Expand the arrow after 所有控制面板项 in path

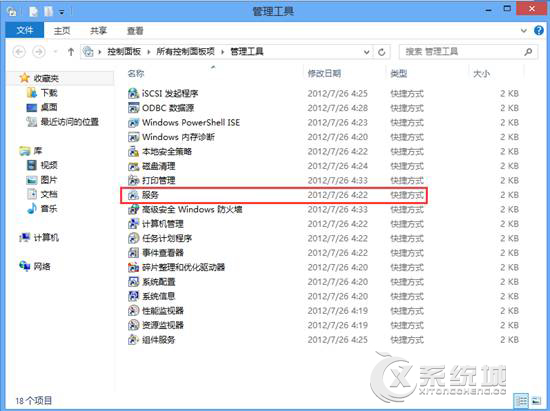[223, 52]
